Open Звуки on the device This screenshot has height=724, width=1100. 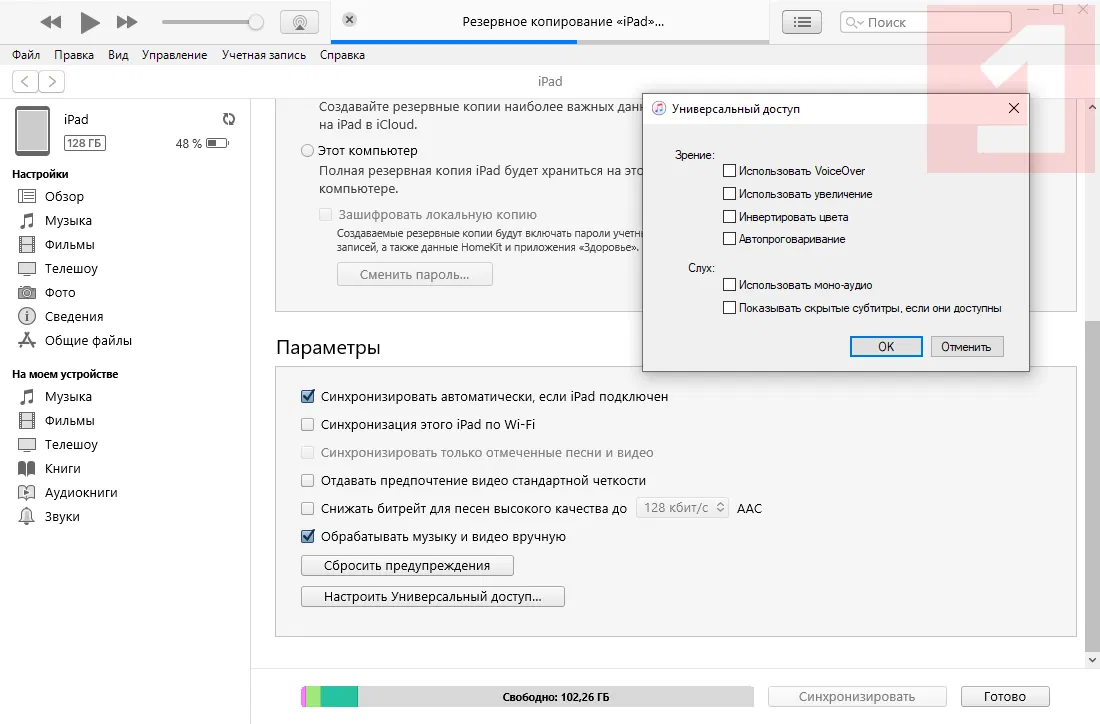pyautogui.click(x=62, y=516)
